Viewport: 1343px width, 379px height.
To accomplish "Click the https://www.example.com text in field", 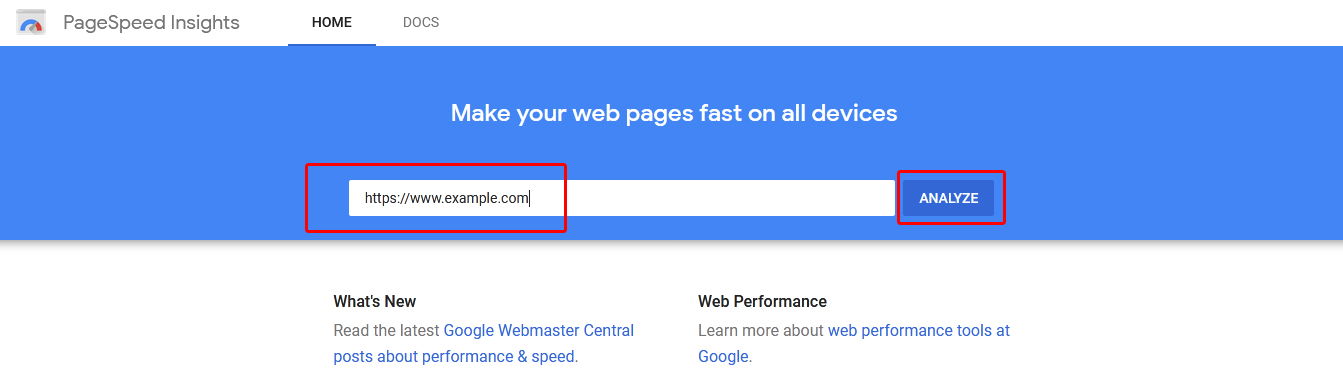I will pos(446,198).
